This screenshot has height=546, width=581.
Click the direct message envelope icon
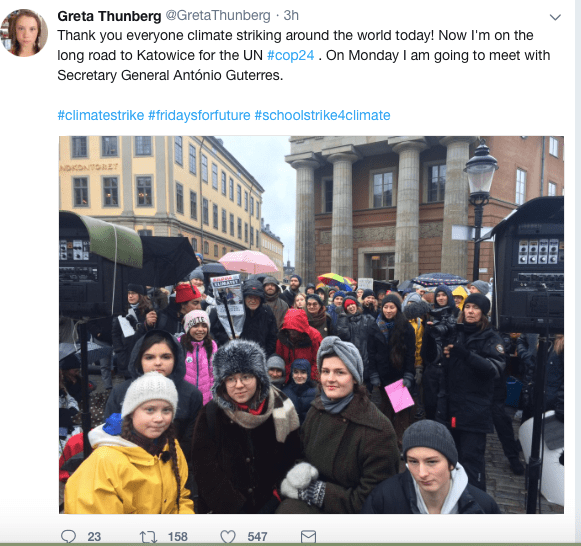tap(308, 536)
